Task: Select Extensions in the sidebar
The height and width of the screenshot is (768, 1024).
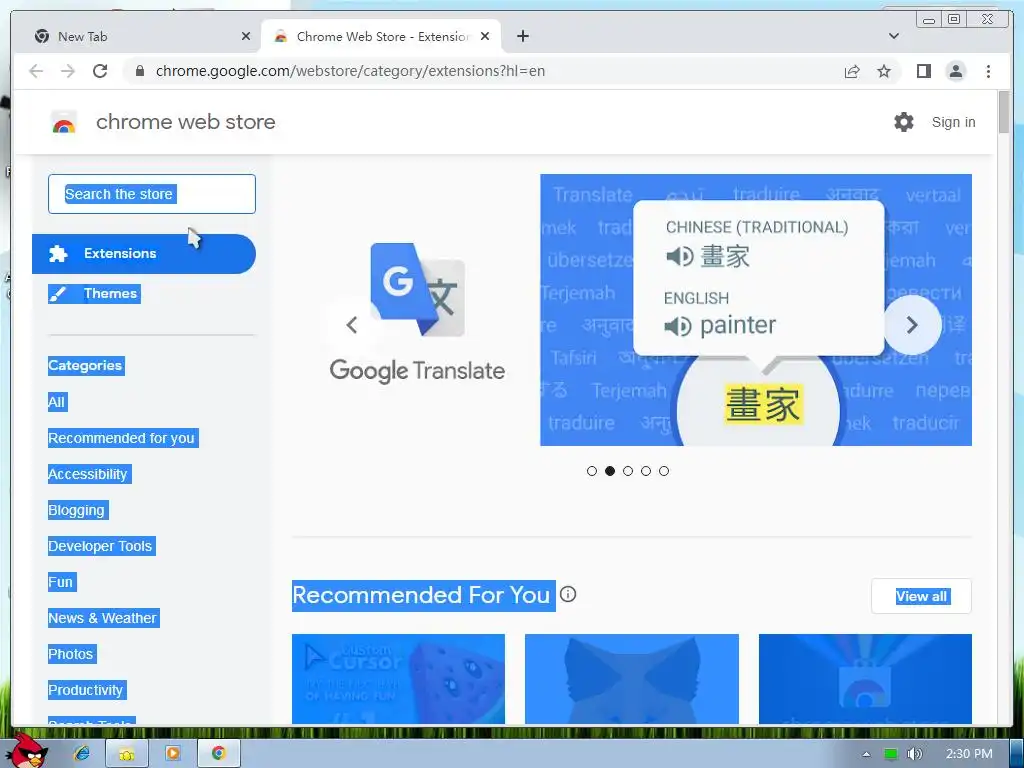Action: point(144,253)
